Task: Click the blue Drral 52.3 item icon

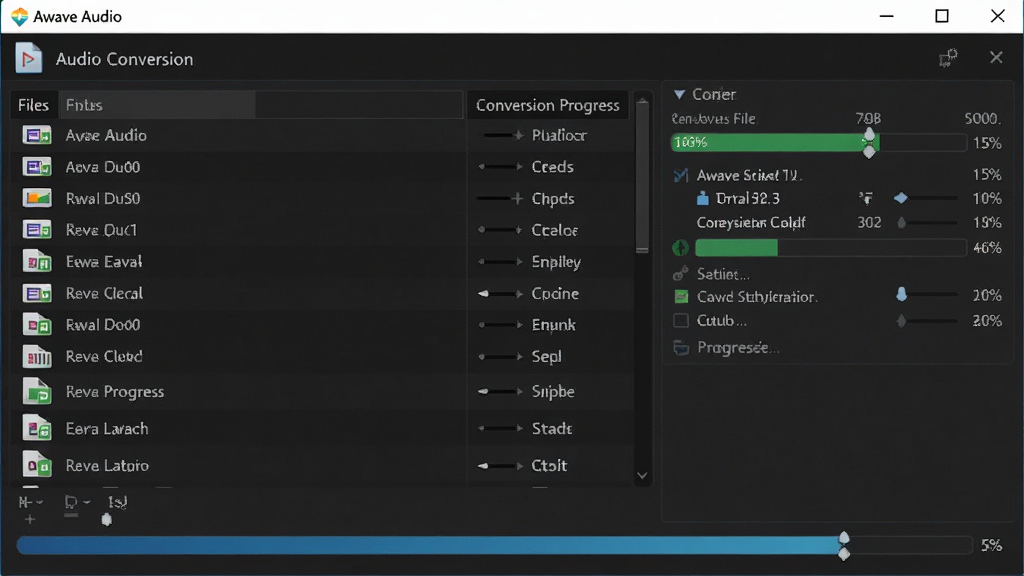Action: pos(703,198)
